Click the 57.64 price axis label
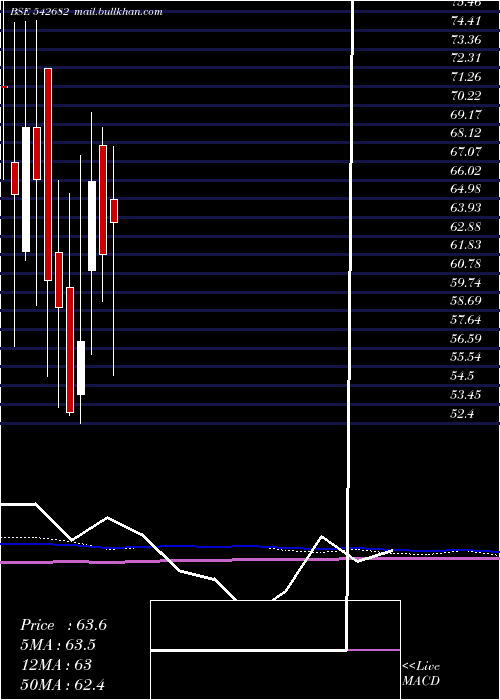Image resolution: width=500 pixels, height=700 pixels. click(466, 320)
